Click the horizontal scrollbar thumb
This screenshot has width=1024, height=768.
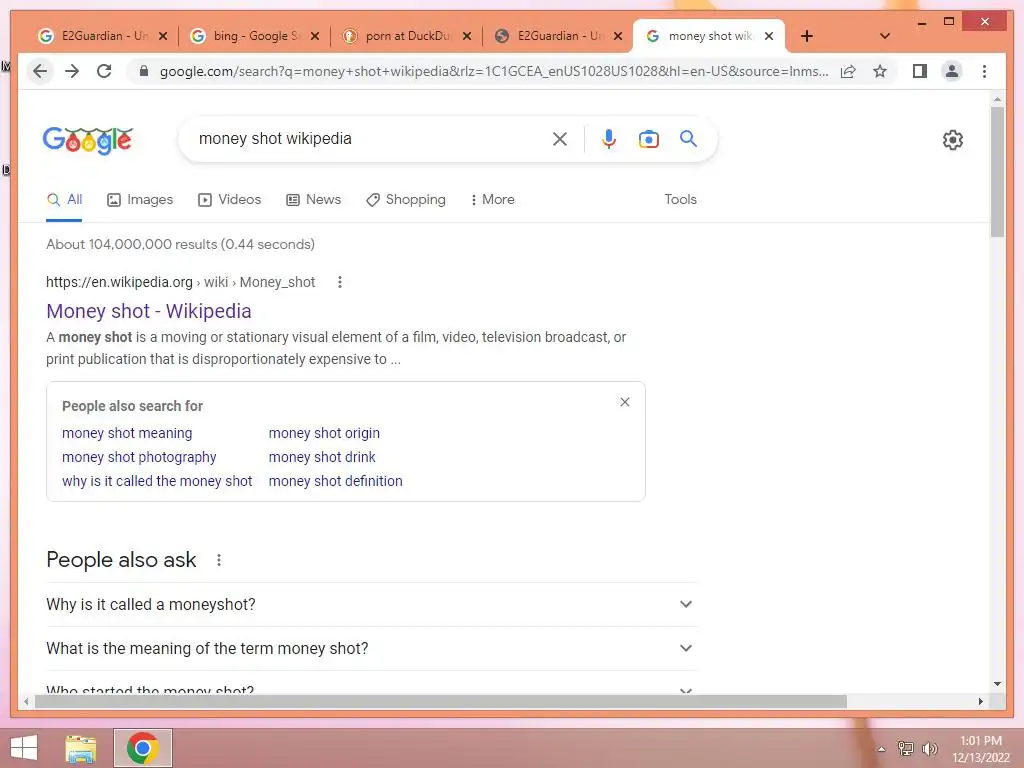coord(441,702)
